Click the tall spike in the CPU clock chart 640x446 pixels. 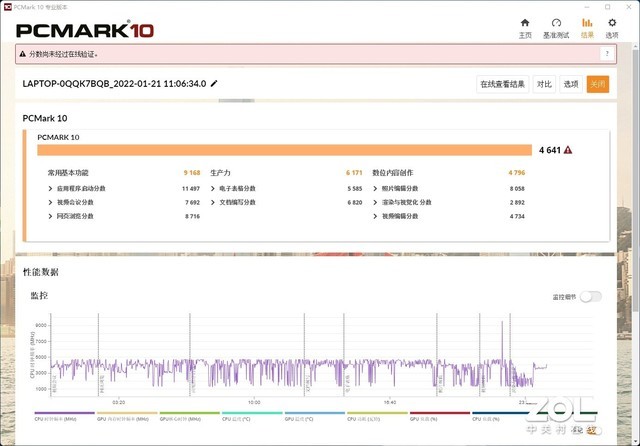tap(502, 343)
